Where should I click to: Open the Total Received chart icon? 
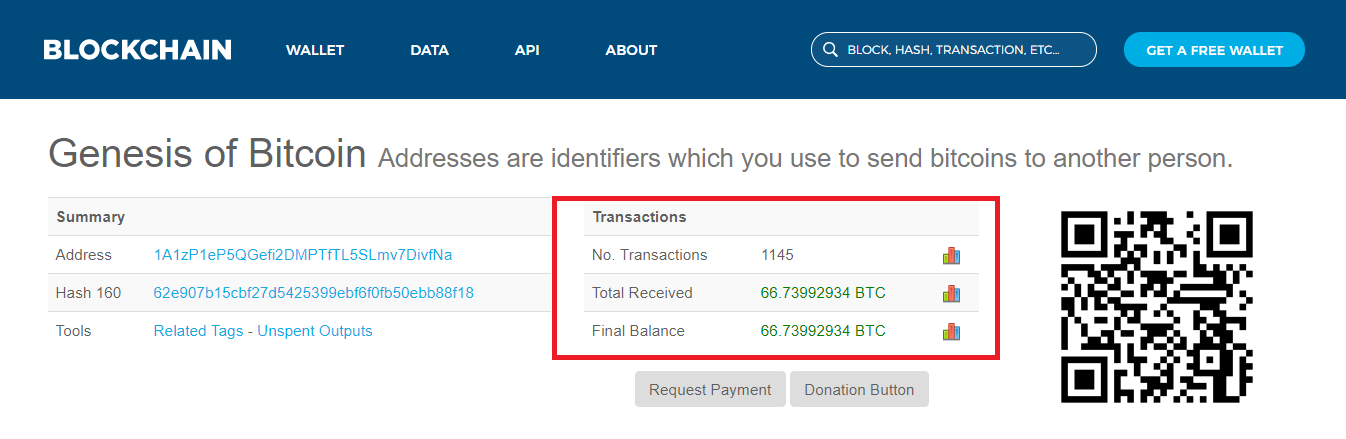(x=951, y=293)
